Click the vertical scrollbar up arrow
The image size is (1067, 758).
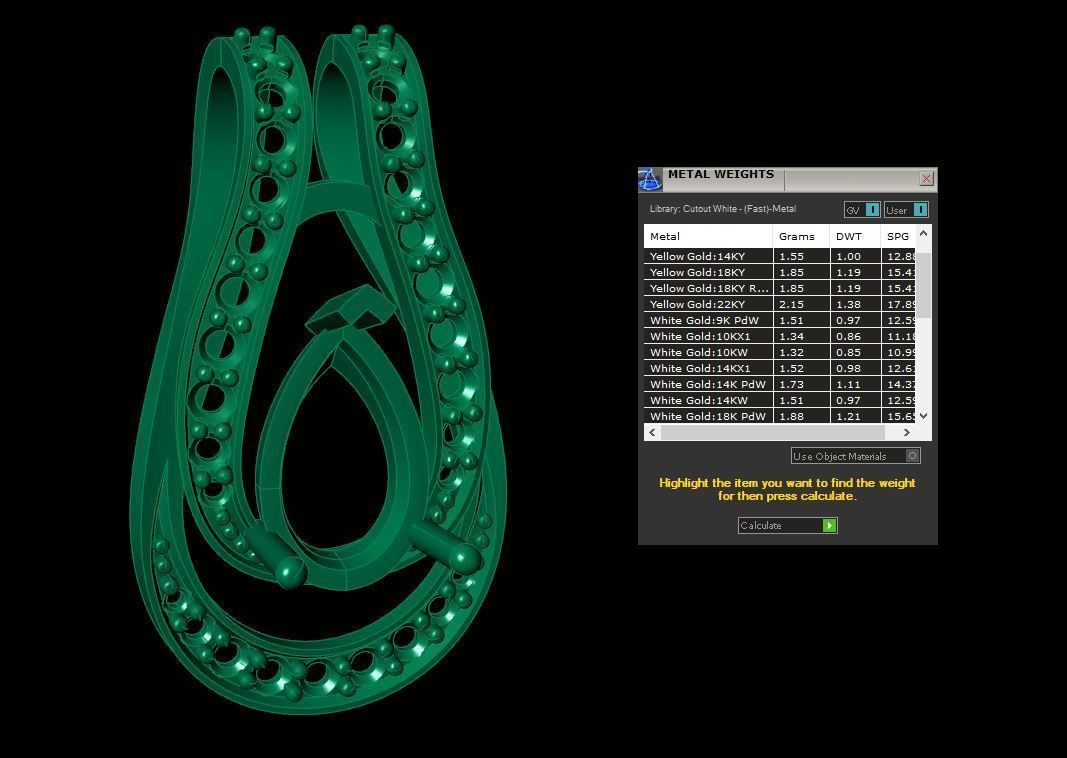[x=923, y=233]
